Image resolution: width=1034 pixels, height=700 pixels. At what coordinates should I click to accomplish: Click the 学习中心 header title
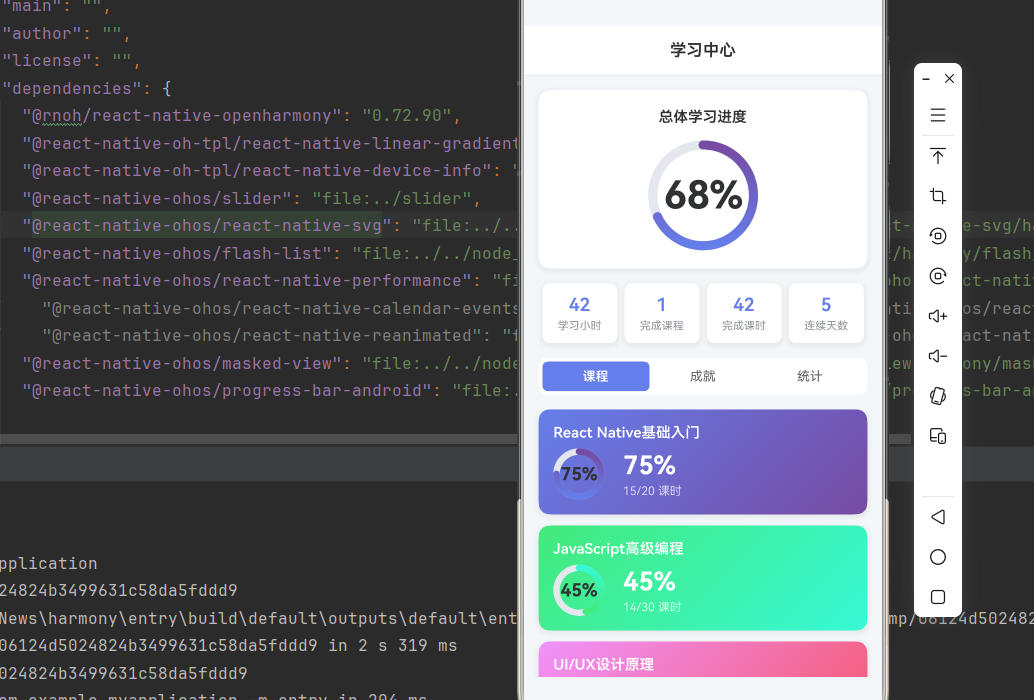click(703, 50)
